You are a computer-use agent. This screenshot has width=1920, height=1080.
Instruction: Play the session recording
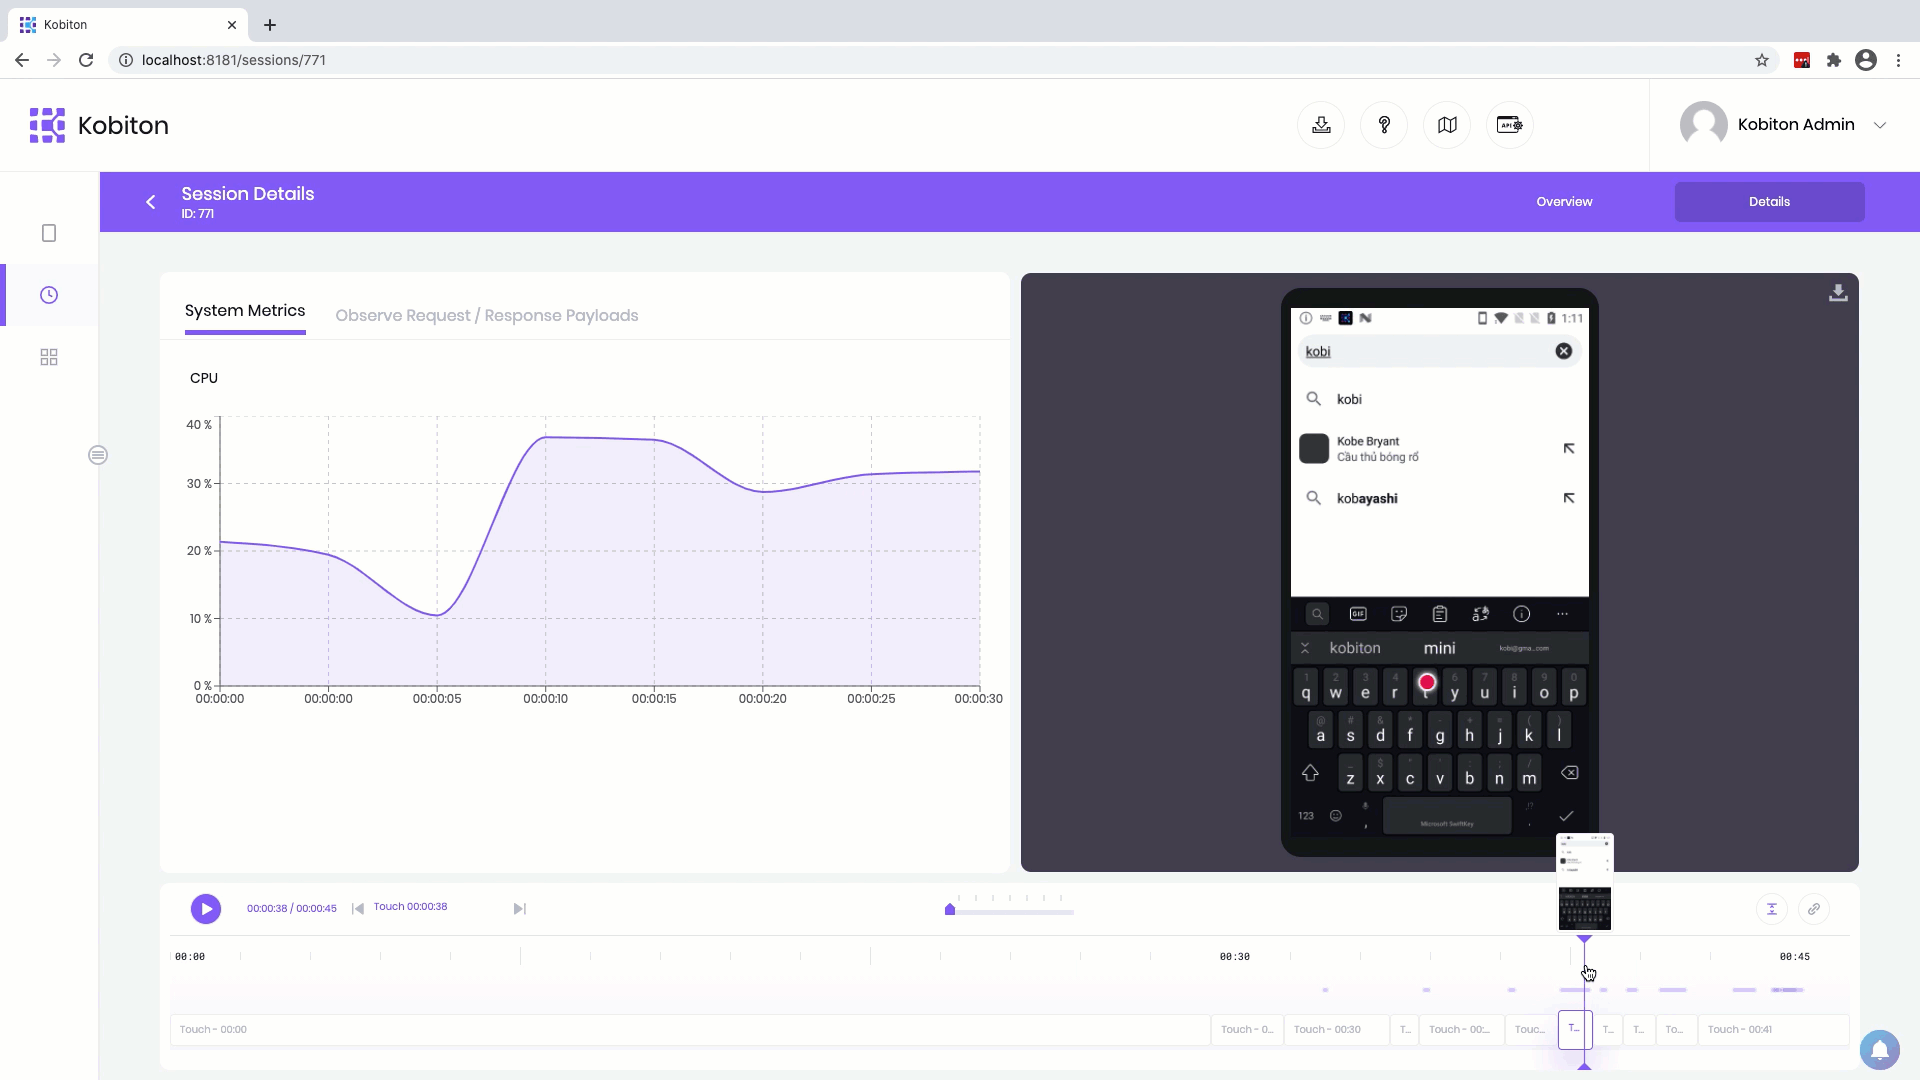point(205,908)
